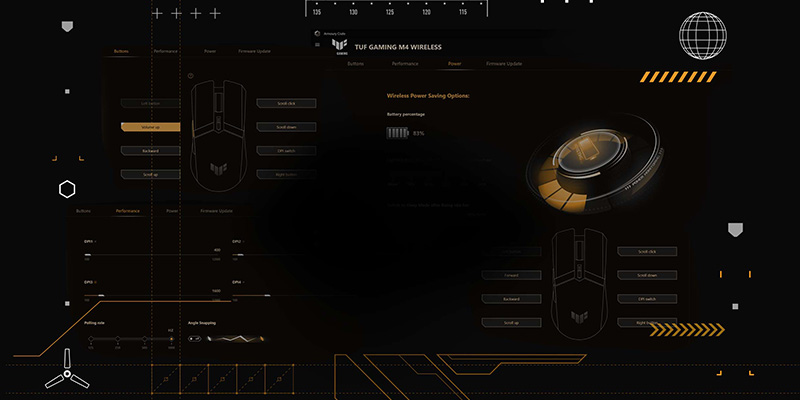Open the hamburger menu beside the TUF logo

(x=317, y=44)
